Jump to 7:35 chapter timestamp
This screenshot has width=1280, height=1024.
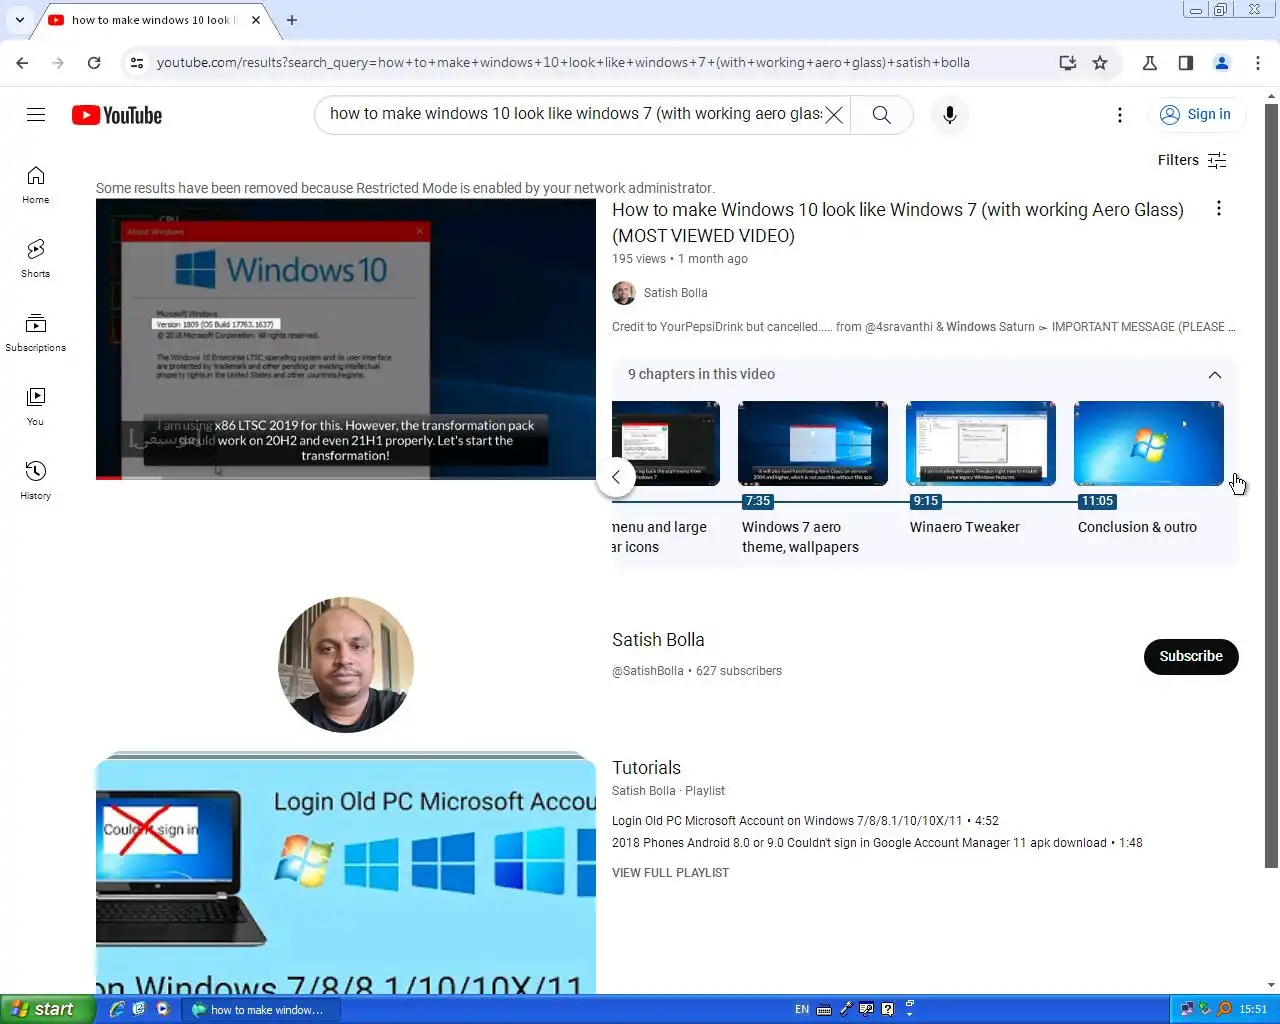tap(758, 501)
